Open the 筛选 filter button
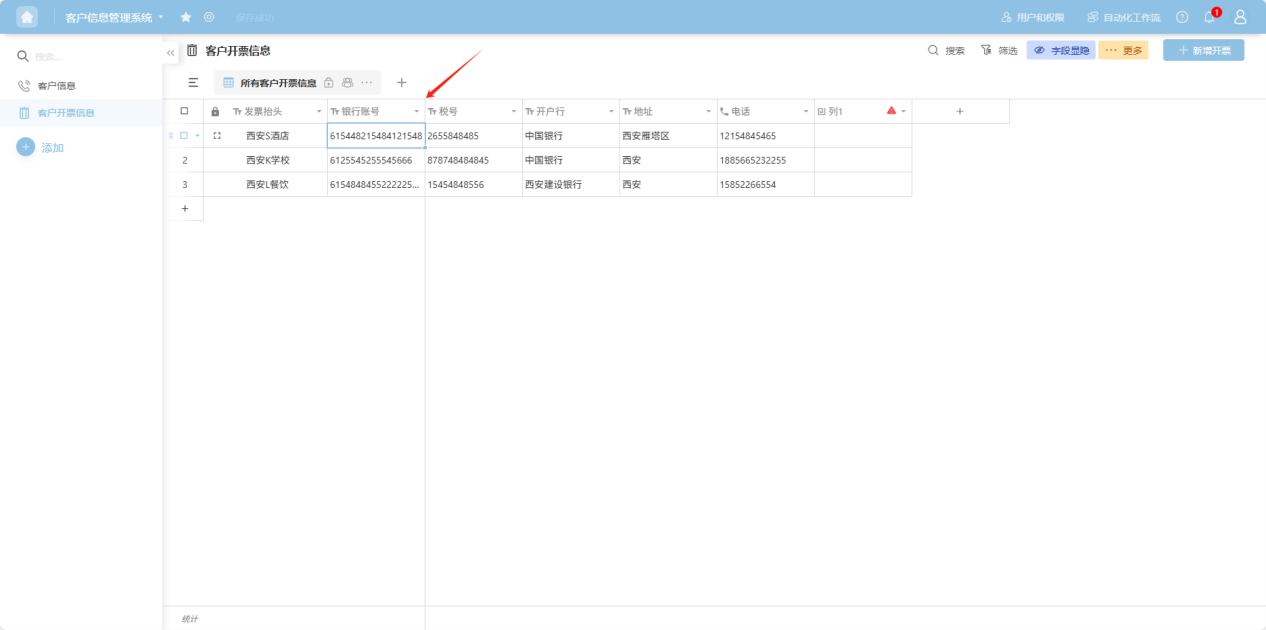Screen dimensions: 1266x630 click(999, 50)
